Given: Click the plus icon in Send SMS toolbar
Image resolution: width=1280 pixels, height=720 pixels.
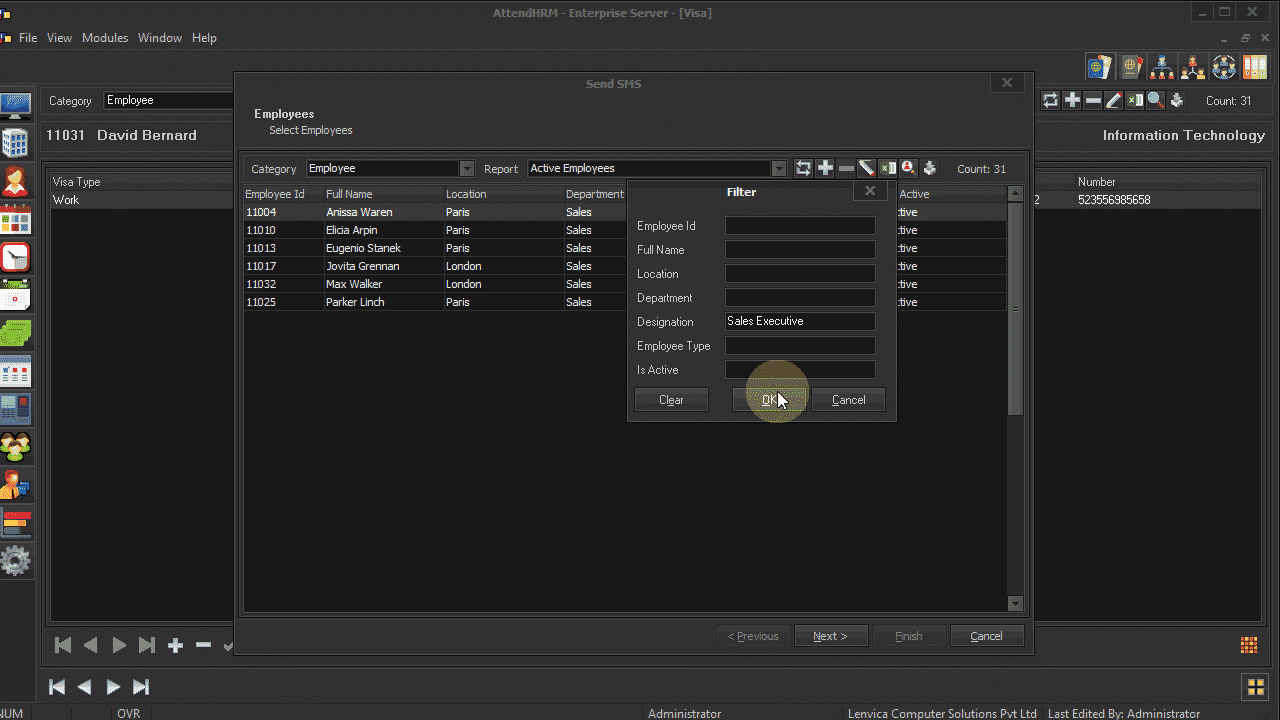Looking at the screenshot, I should pos(825,168).
